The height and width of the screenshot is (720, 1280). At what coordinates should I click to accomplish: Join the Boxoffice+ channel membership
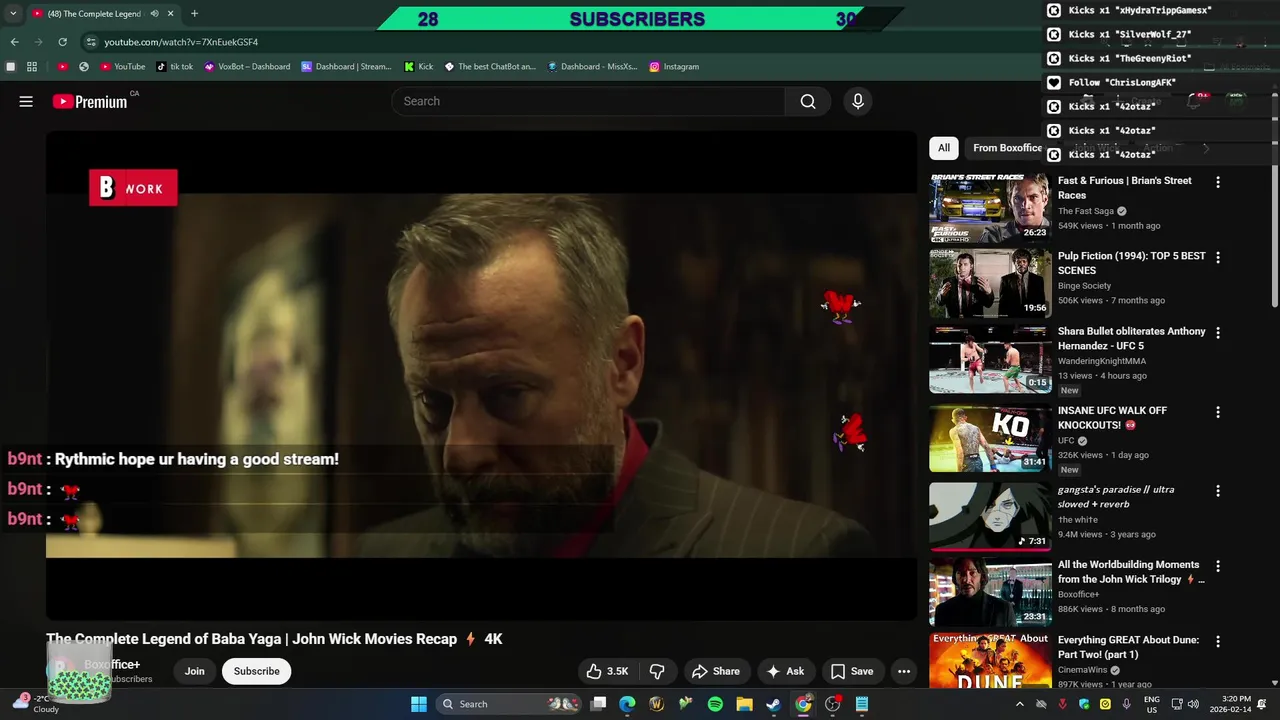(x=194, y=671)
